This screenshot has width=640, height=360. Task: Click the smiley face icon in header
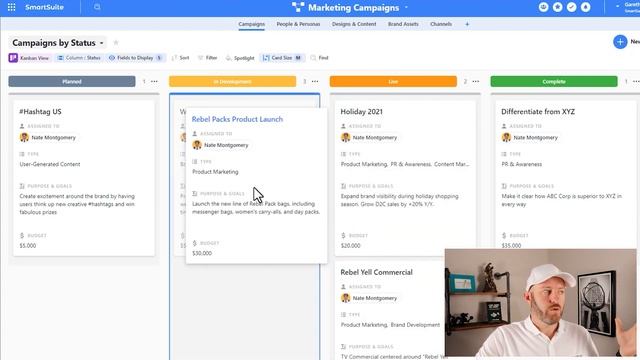tap(543, 7)
